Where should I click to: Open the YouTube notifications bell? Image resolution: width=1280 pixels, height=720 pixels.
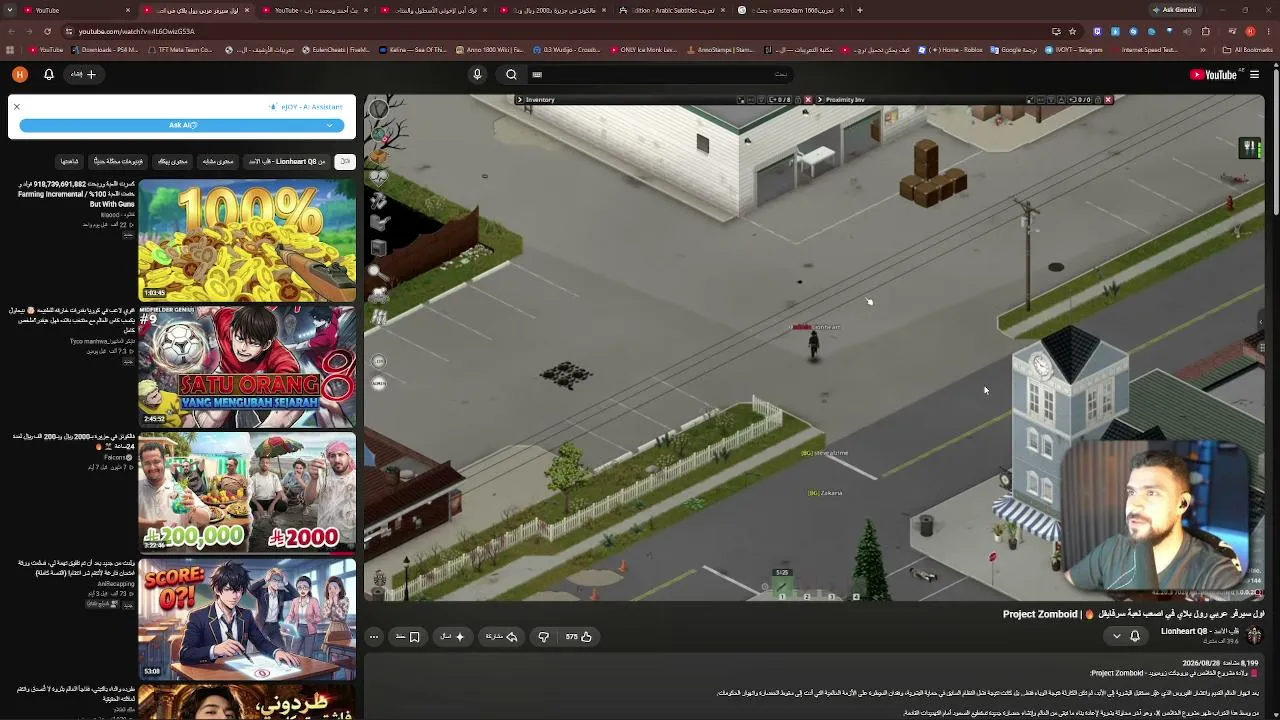48,74
